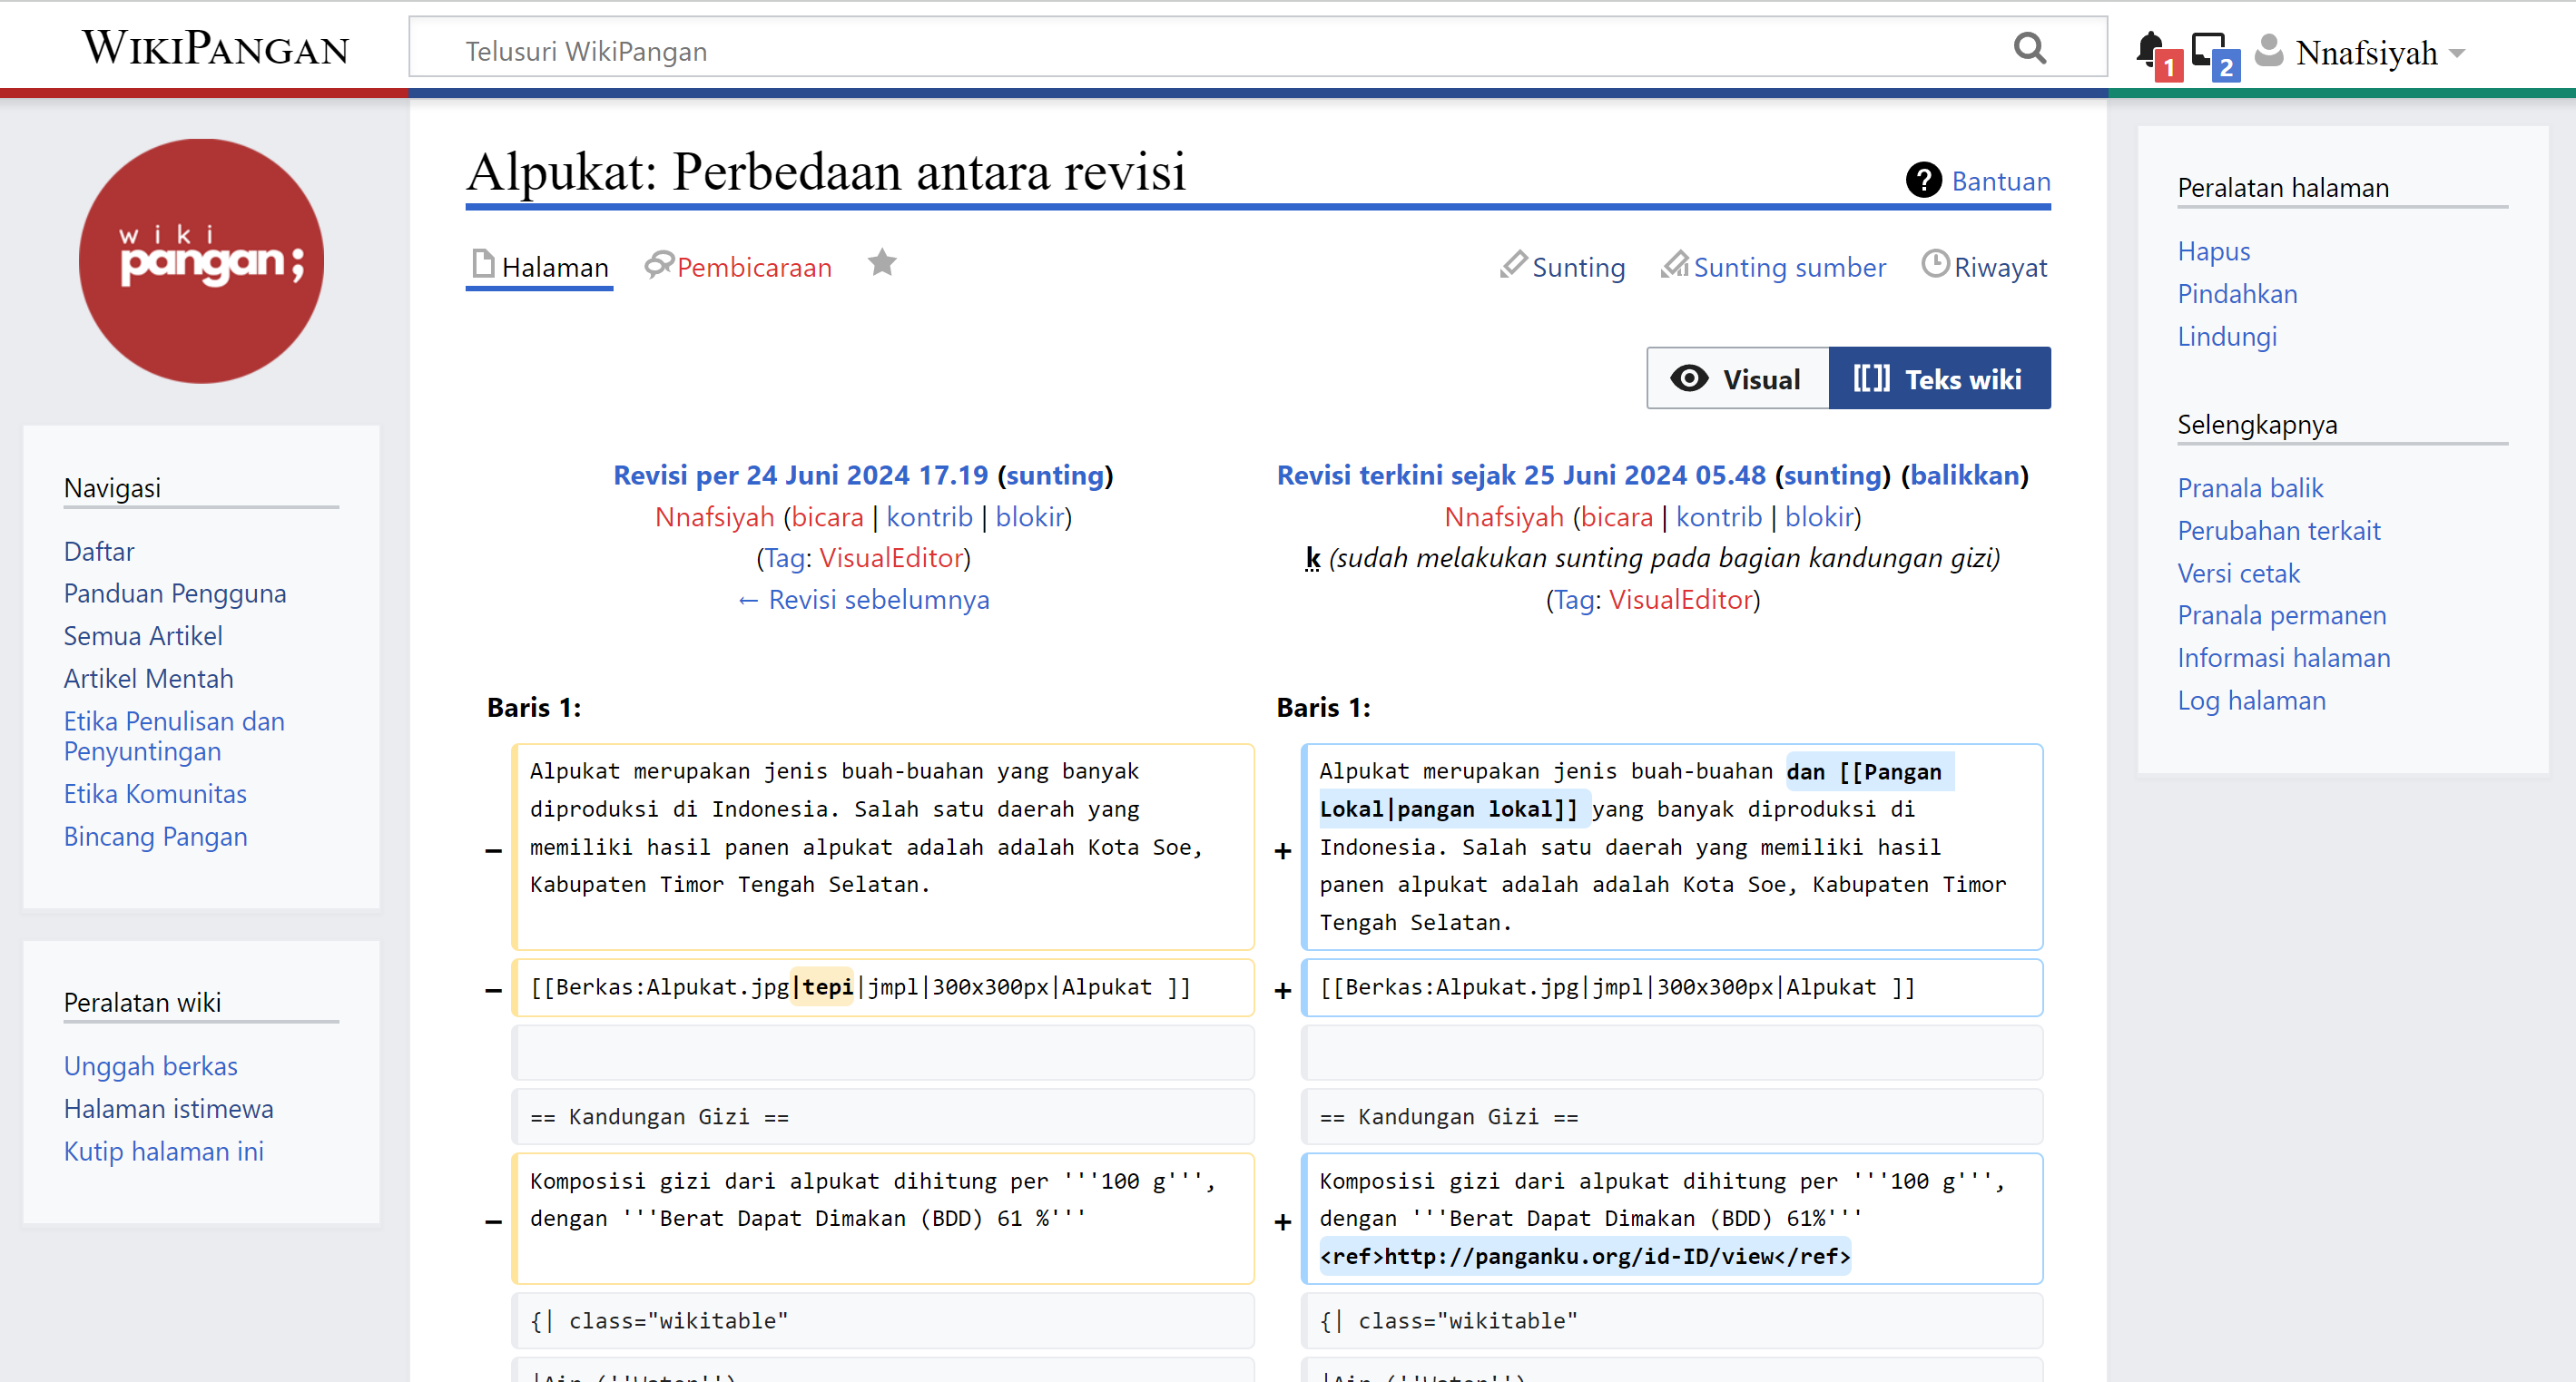2576x1382 pixels.
Task: Click Pranala permanen in right panel
Action: click(2281, 615)
